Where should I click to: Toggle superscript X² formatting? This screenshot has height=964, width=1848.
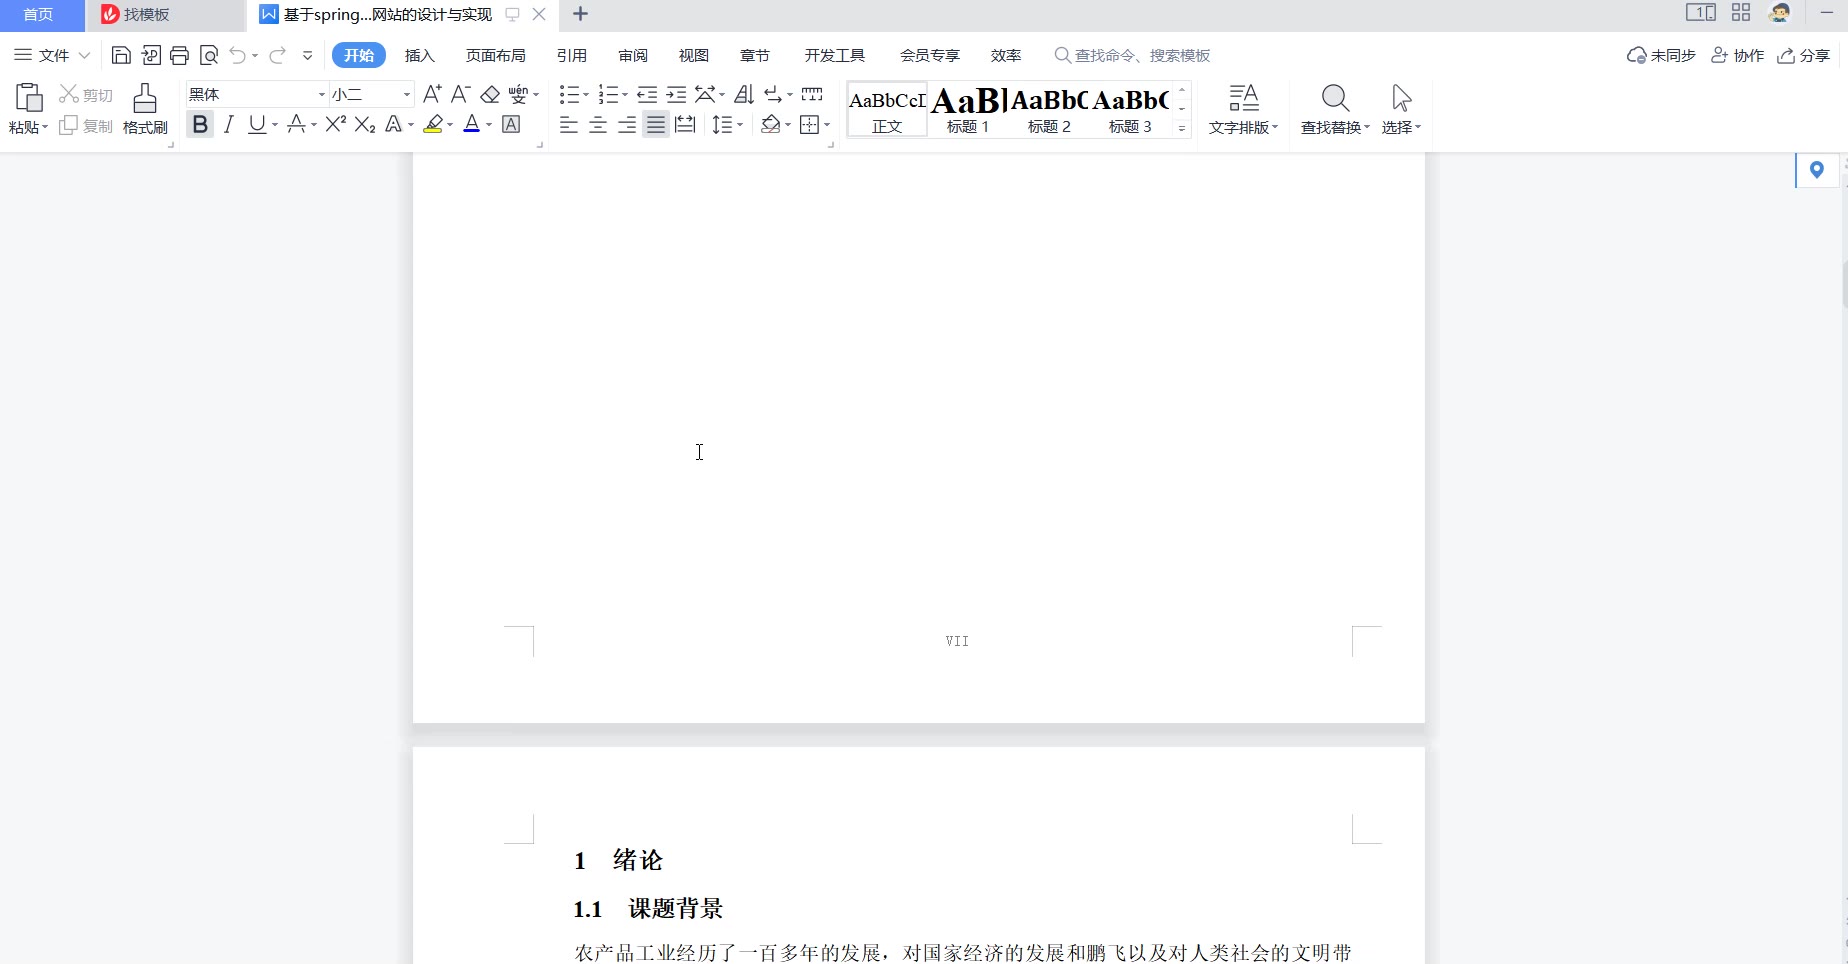tap(336, 124)
